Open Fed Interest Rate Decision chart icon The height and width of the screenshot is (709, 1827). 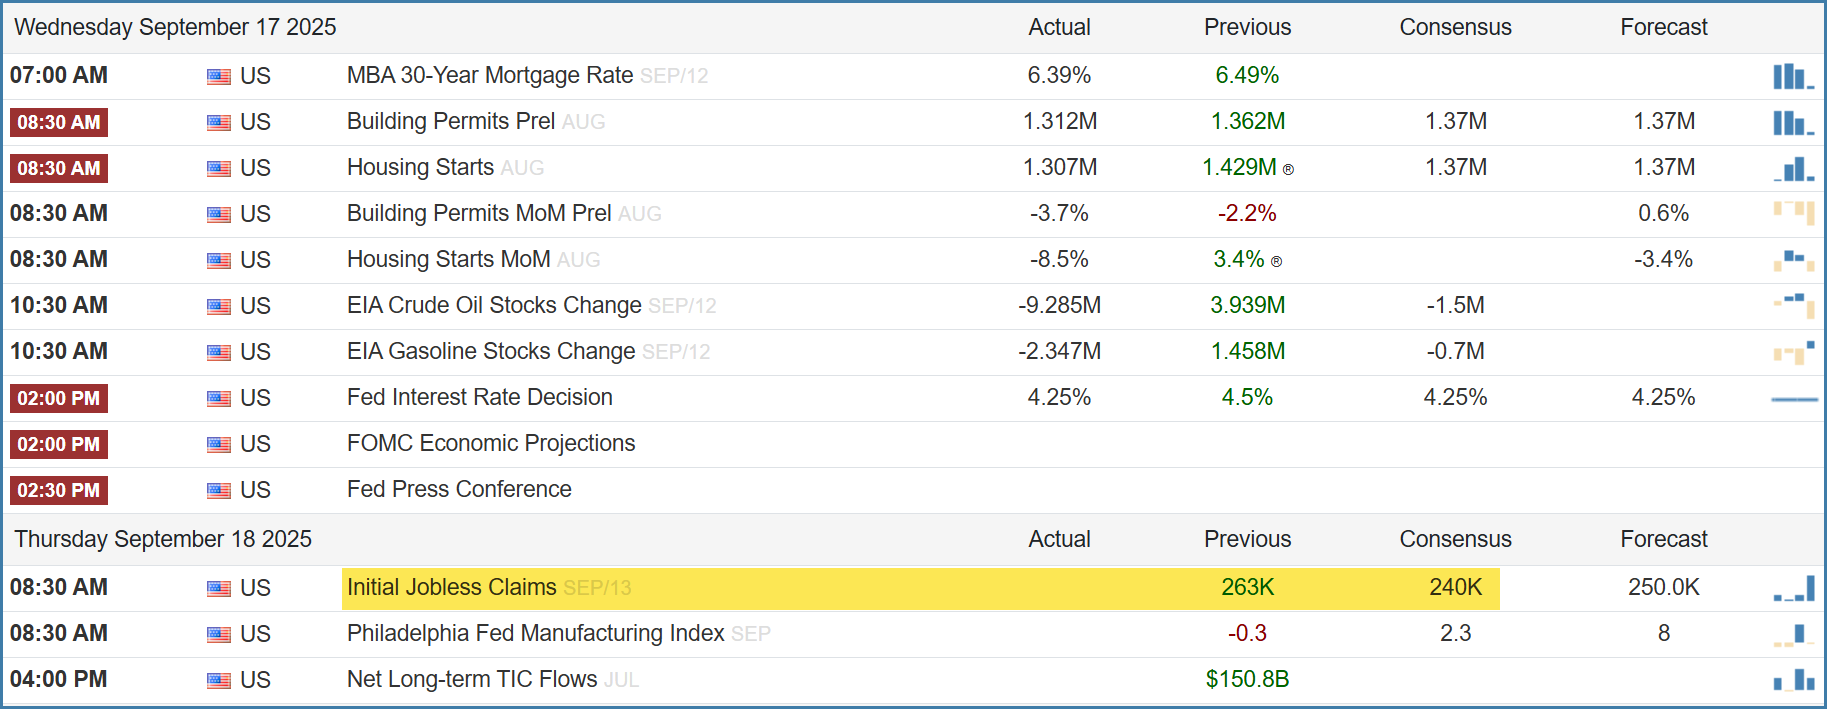click(1794, 398)
